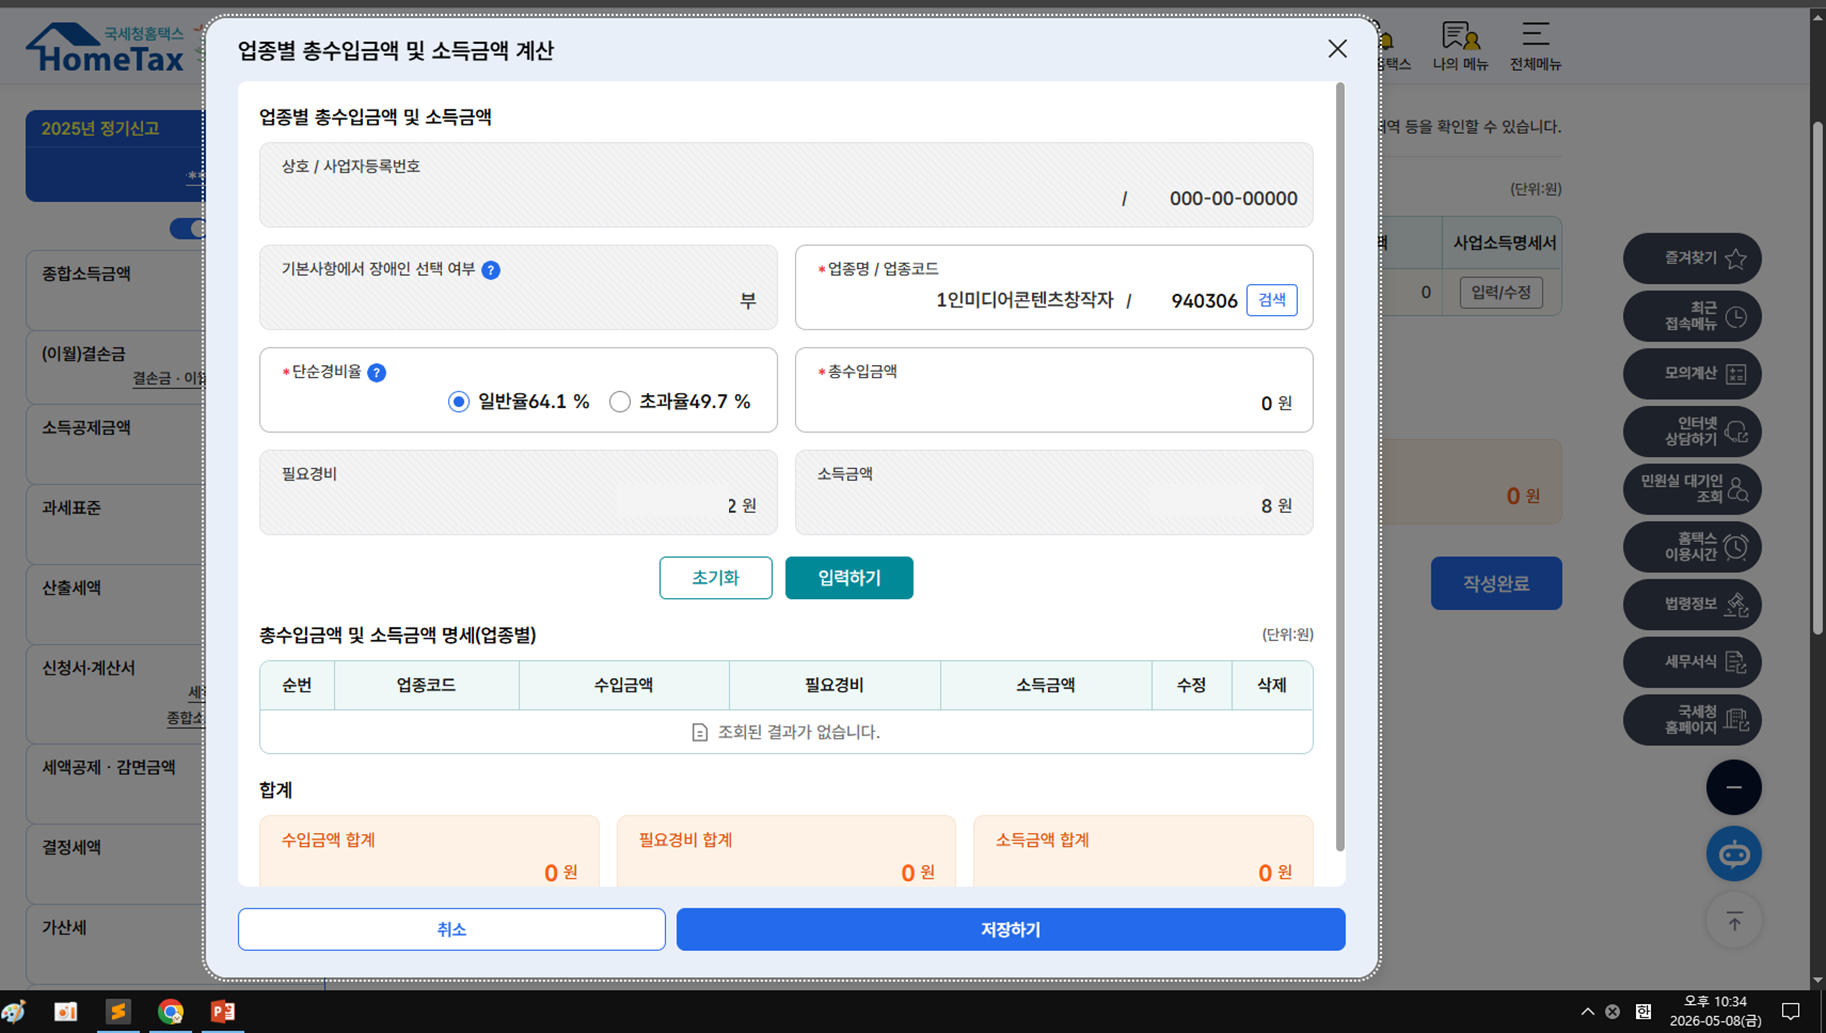The image size is (1826, 1033).
Task: Open 법령정보 gavel shortcut
Action: (x=1692, y=604)
